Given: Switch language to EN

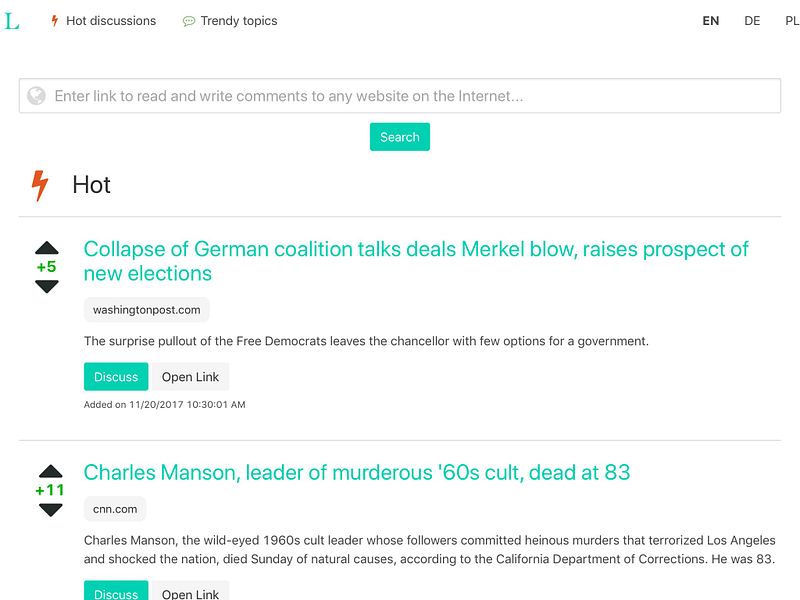Looking at the screenshot, I should coord(711,21).
